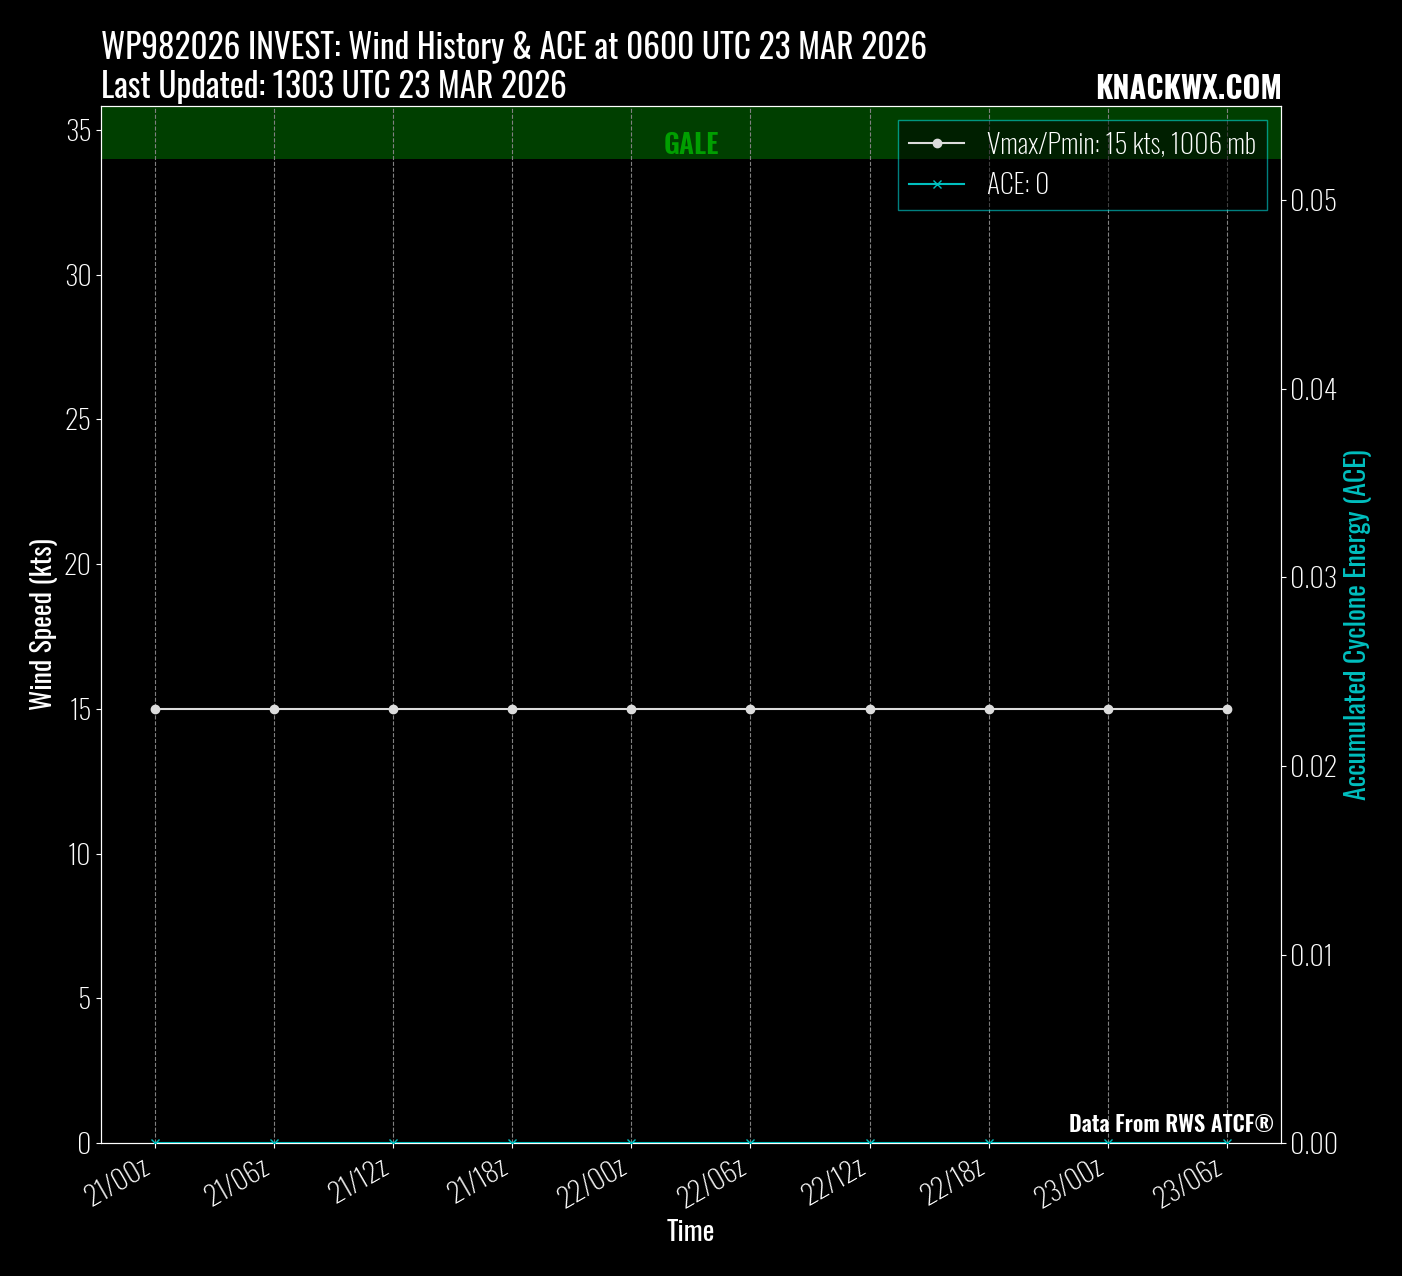
Task: Open the KNACKWX.COM watermark link
Action: (x=1188, y=88)
